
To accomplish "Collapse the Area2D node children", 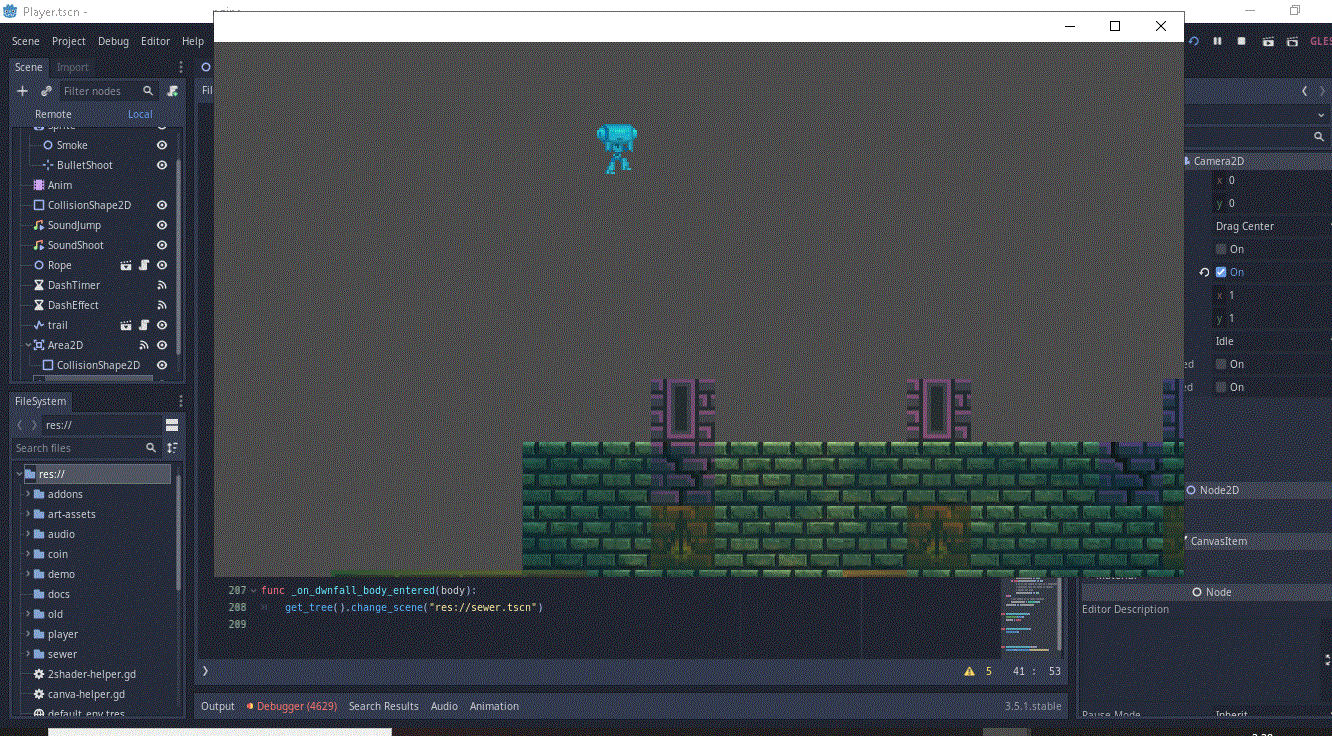I will 27,345.
